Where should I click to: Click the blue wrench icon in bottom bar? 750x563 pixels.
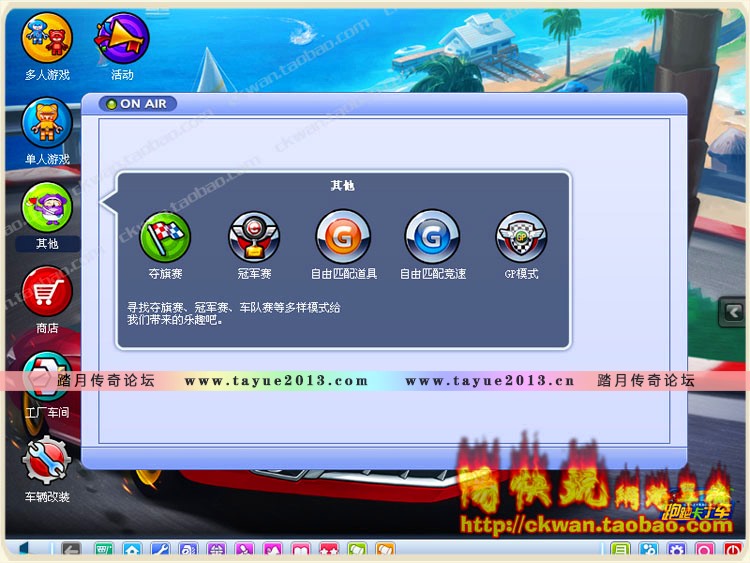pos(160,550)
